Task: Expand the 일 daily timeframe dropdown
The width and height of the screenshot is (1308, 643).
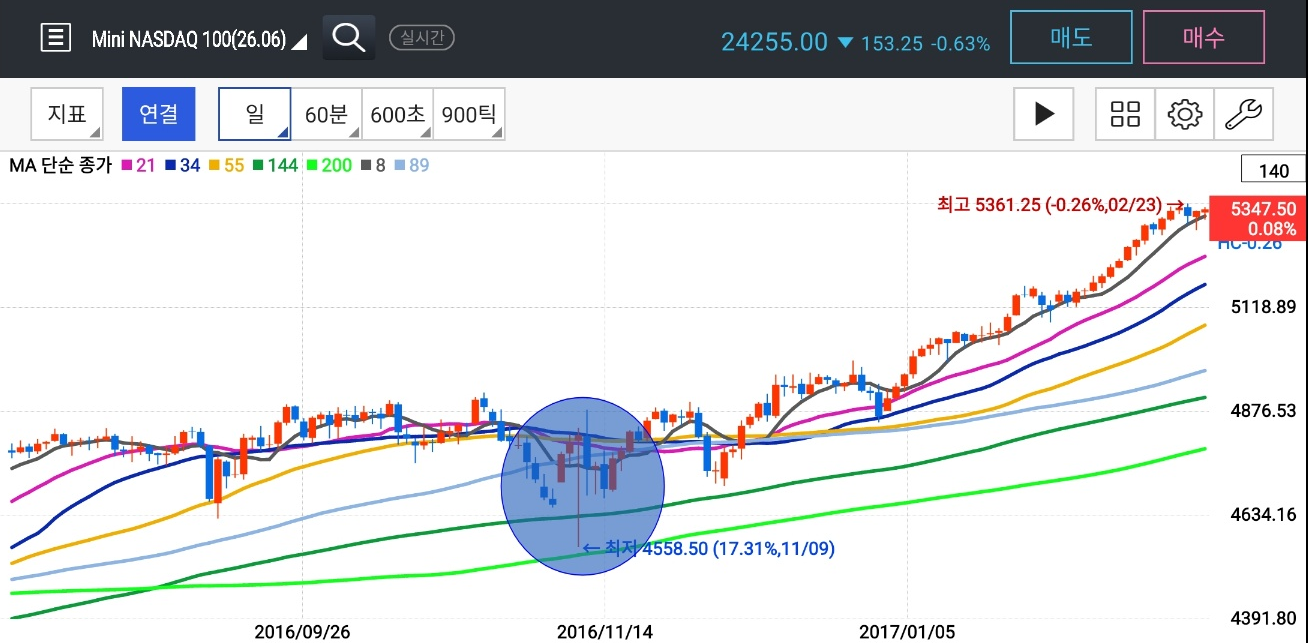Action: pos(255,114)
